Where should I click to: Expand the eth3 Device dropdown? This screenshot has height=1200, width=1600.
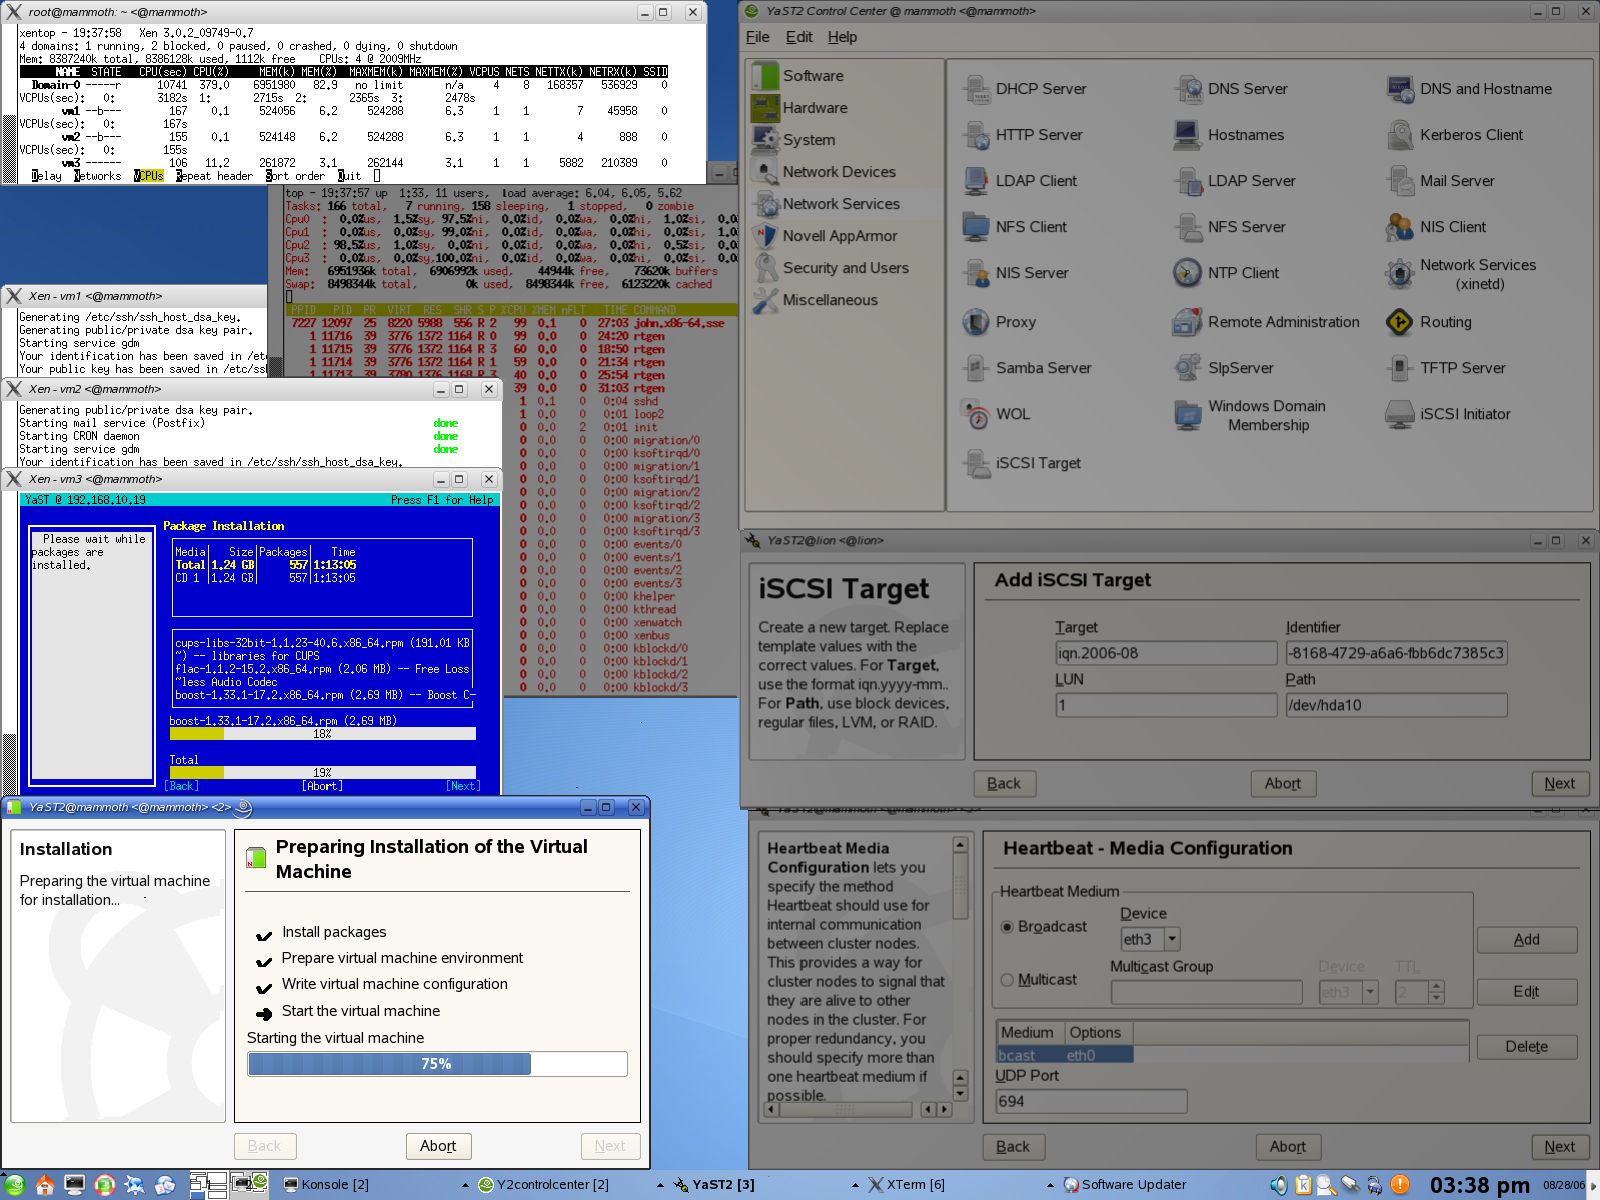pos(1172,939)
